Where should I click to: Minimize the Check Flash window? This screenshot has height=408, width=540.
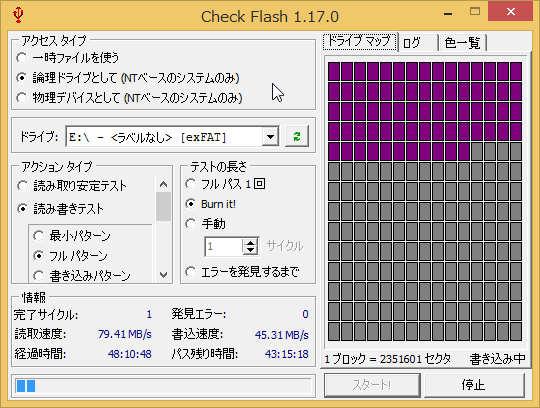point(448,14)
